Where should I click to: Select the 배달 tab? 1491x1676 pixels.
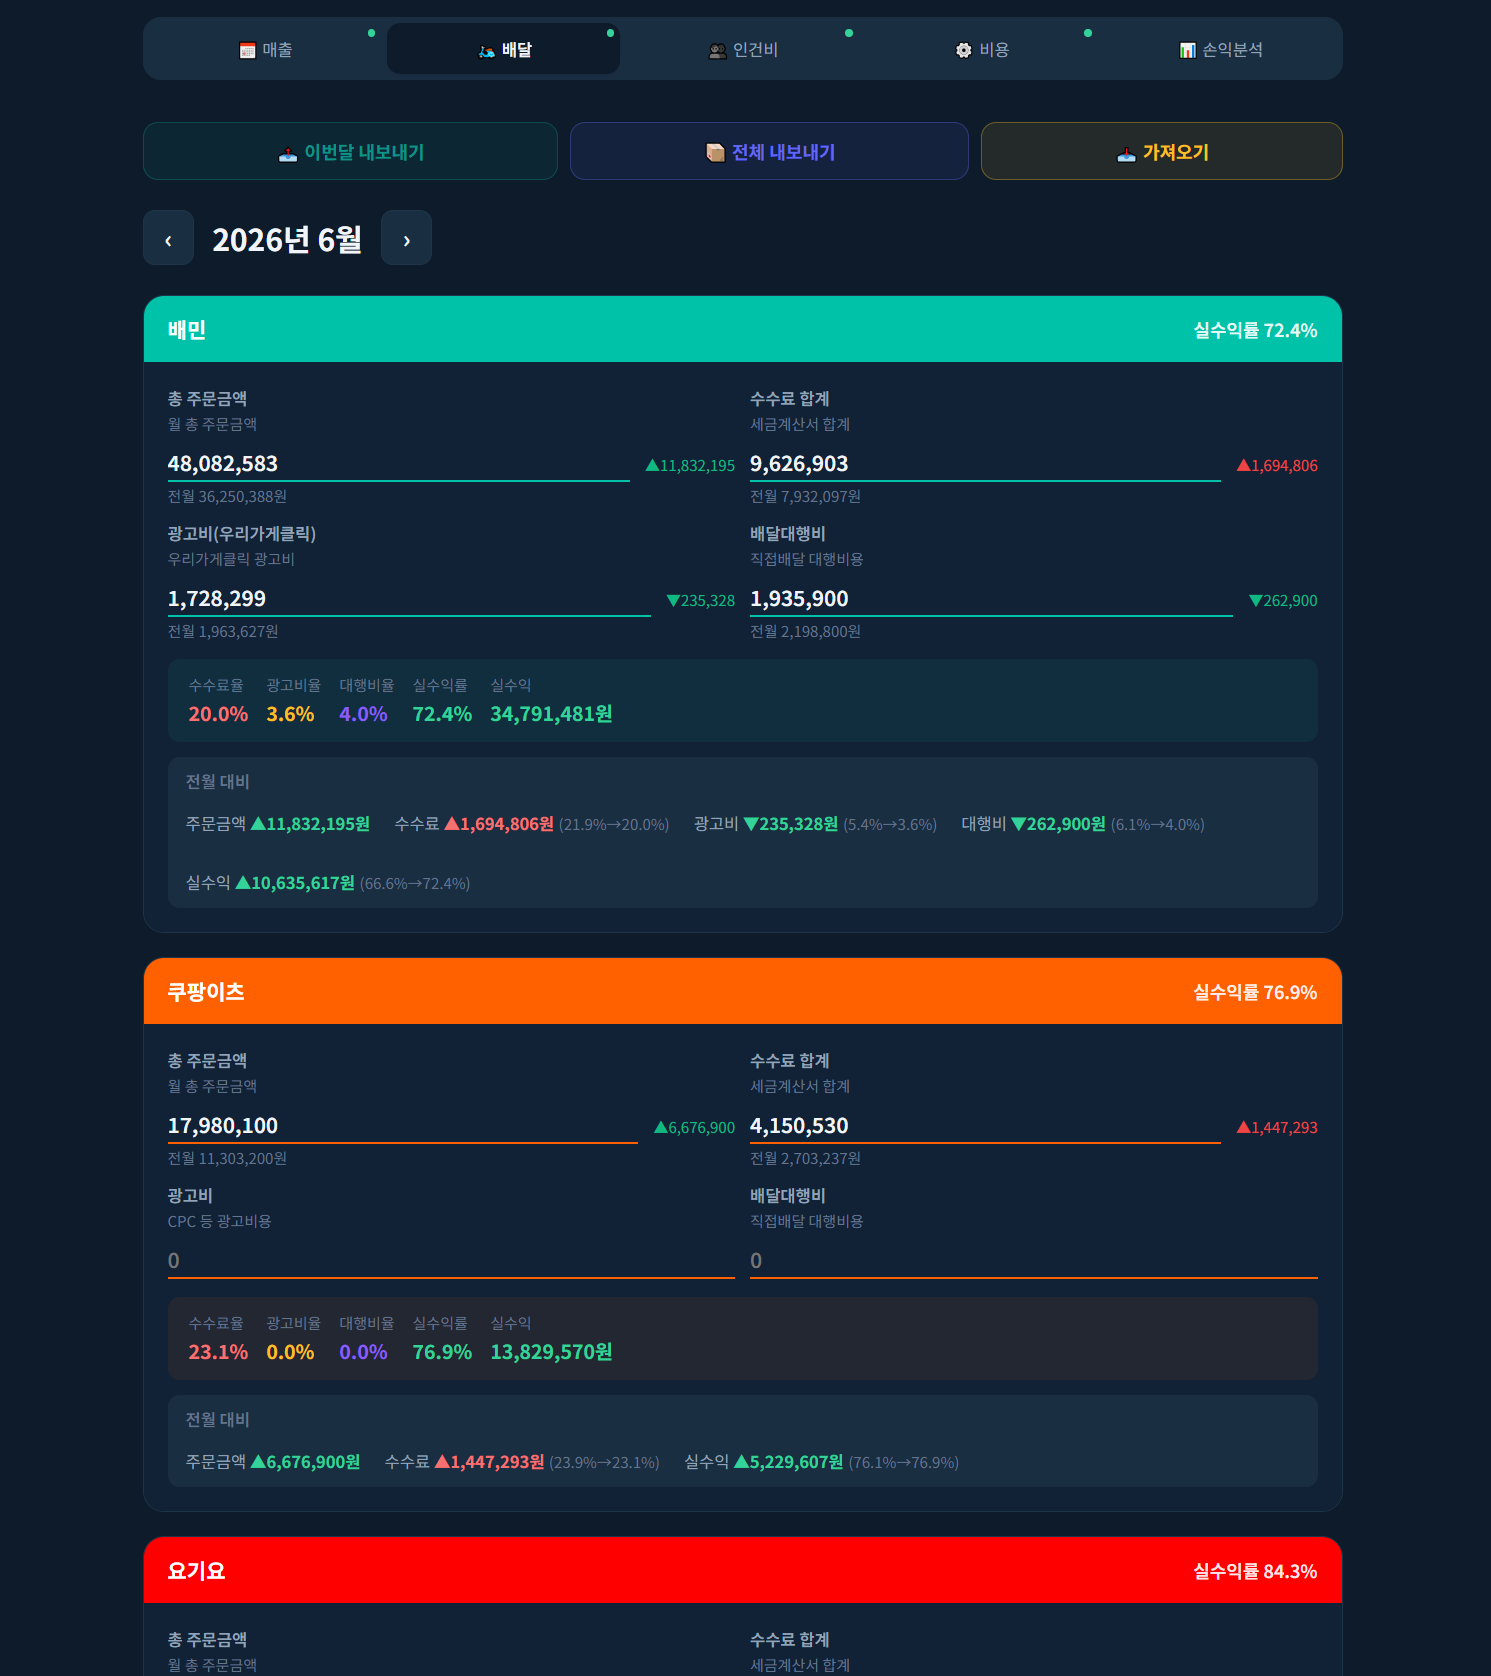point(503,49)
